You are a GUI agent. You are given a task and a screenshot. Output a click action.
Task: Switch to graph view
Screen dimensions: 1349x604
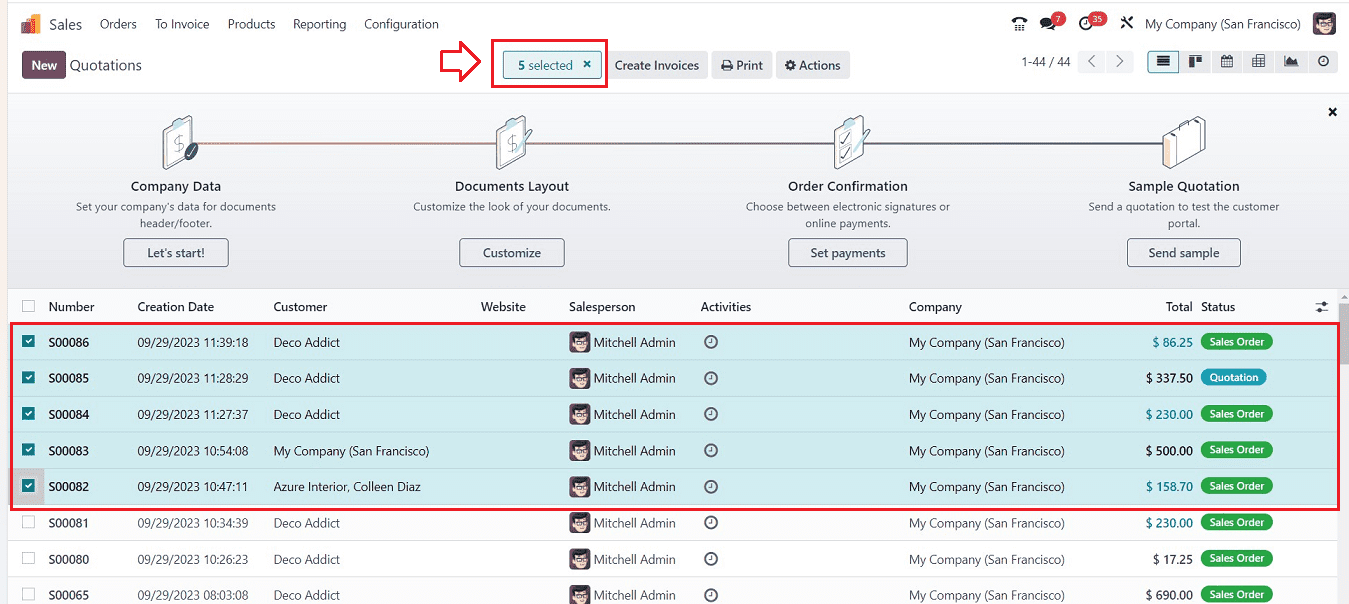pos(1291,62)
